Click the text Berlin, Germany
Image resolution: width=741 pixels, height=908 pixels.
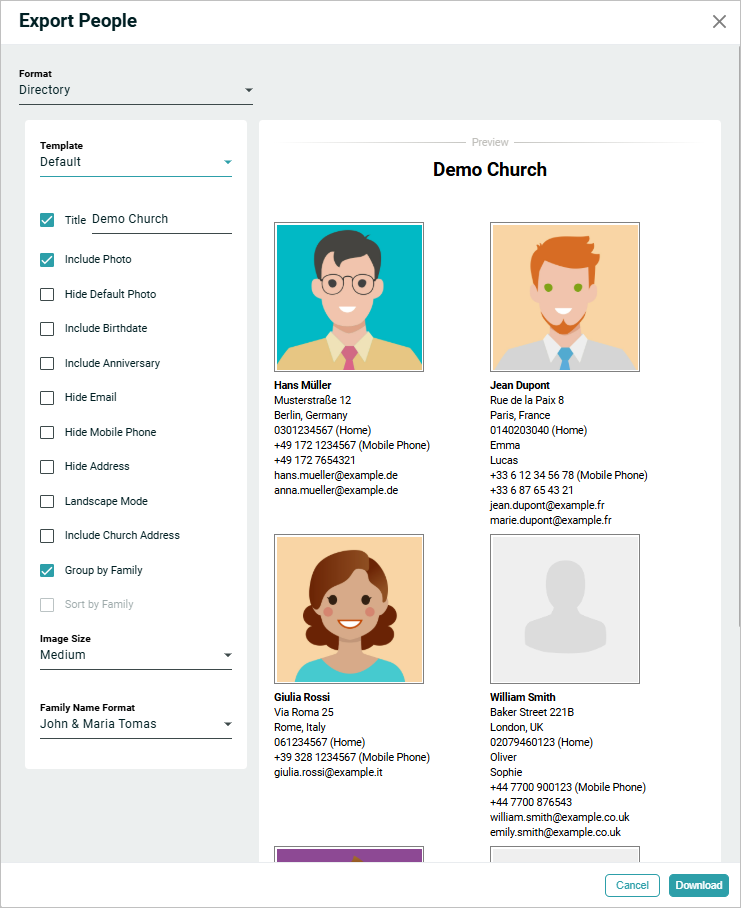tap(311, 415)
